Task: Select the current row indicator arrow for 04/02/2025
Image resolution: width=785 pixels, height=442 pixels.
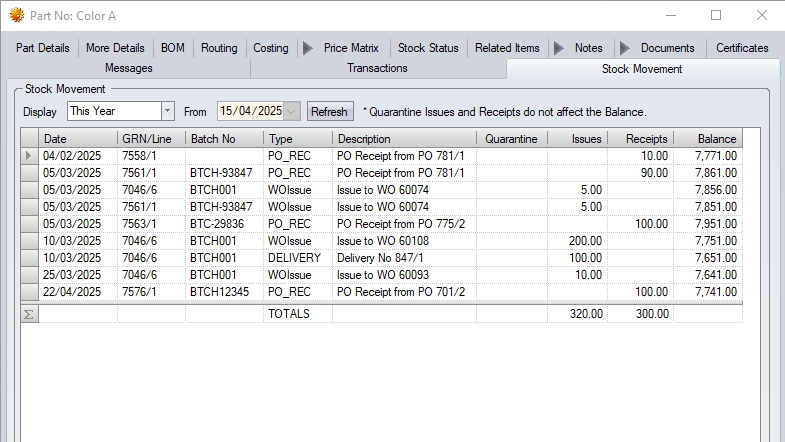Action: [x=29, y=156]
